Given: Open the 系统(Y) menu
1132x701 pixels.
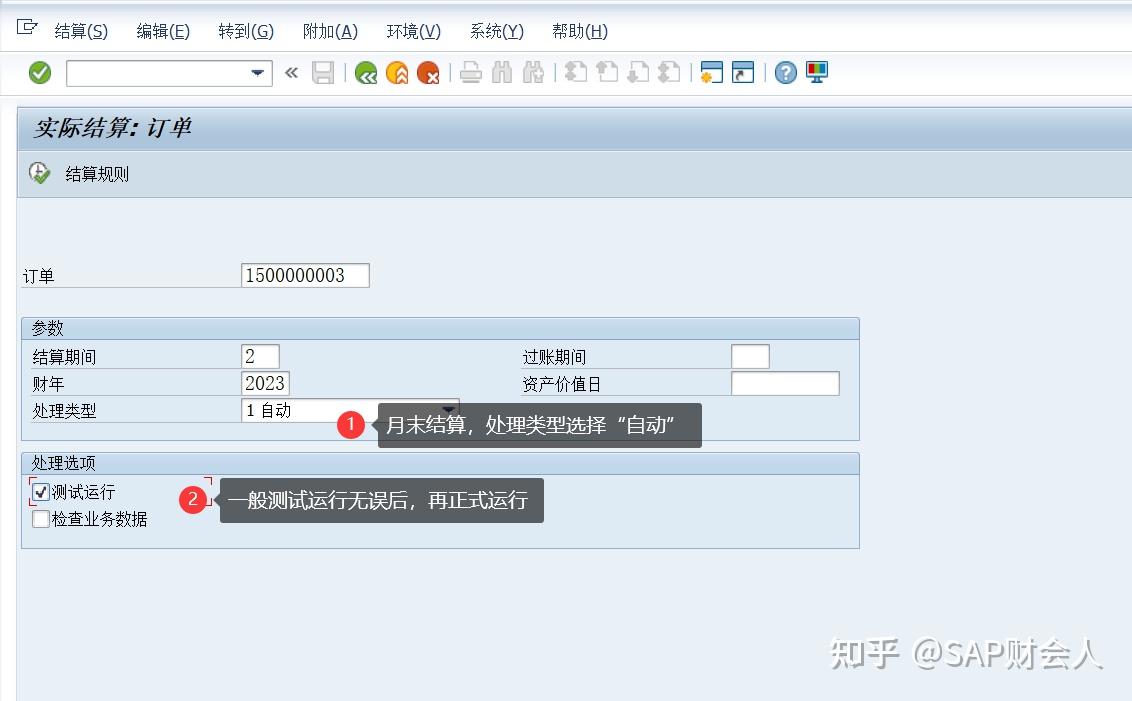Looking at the screenshot, I should pos(495,31).
